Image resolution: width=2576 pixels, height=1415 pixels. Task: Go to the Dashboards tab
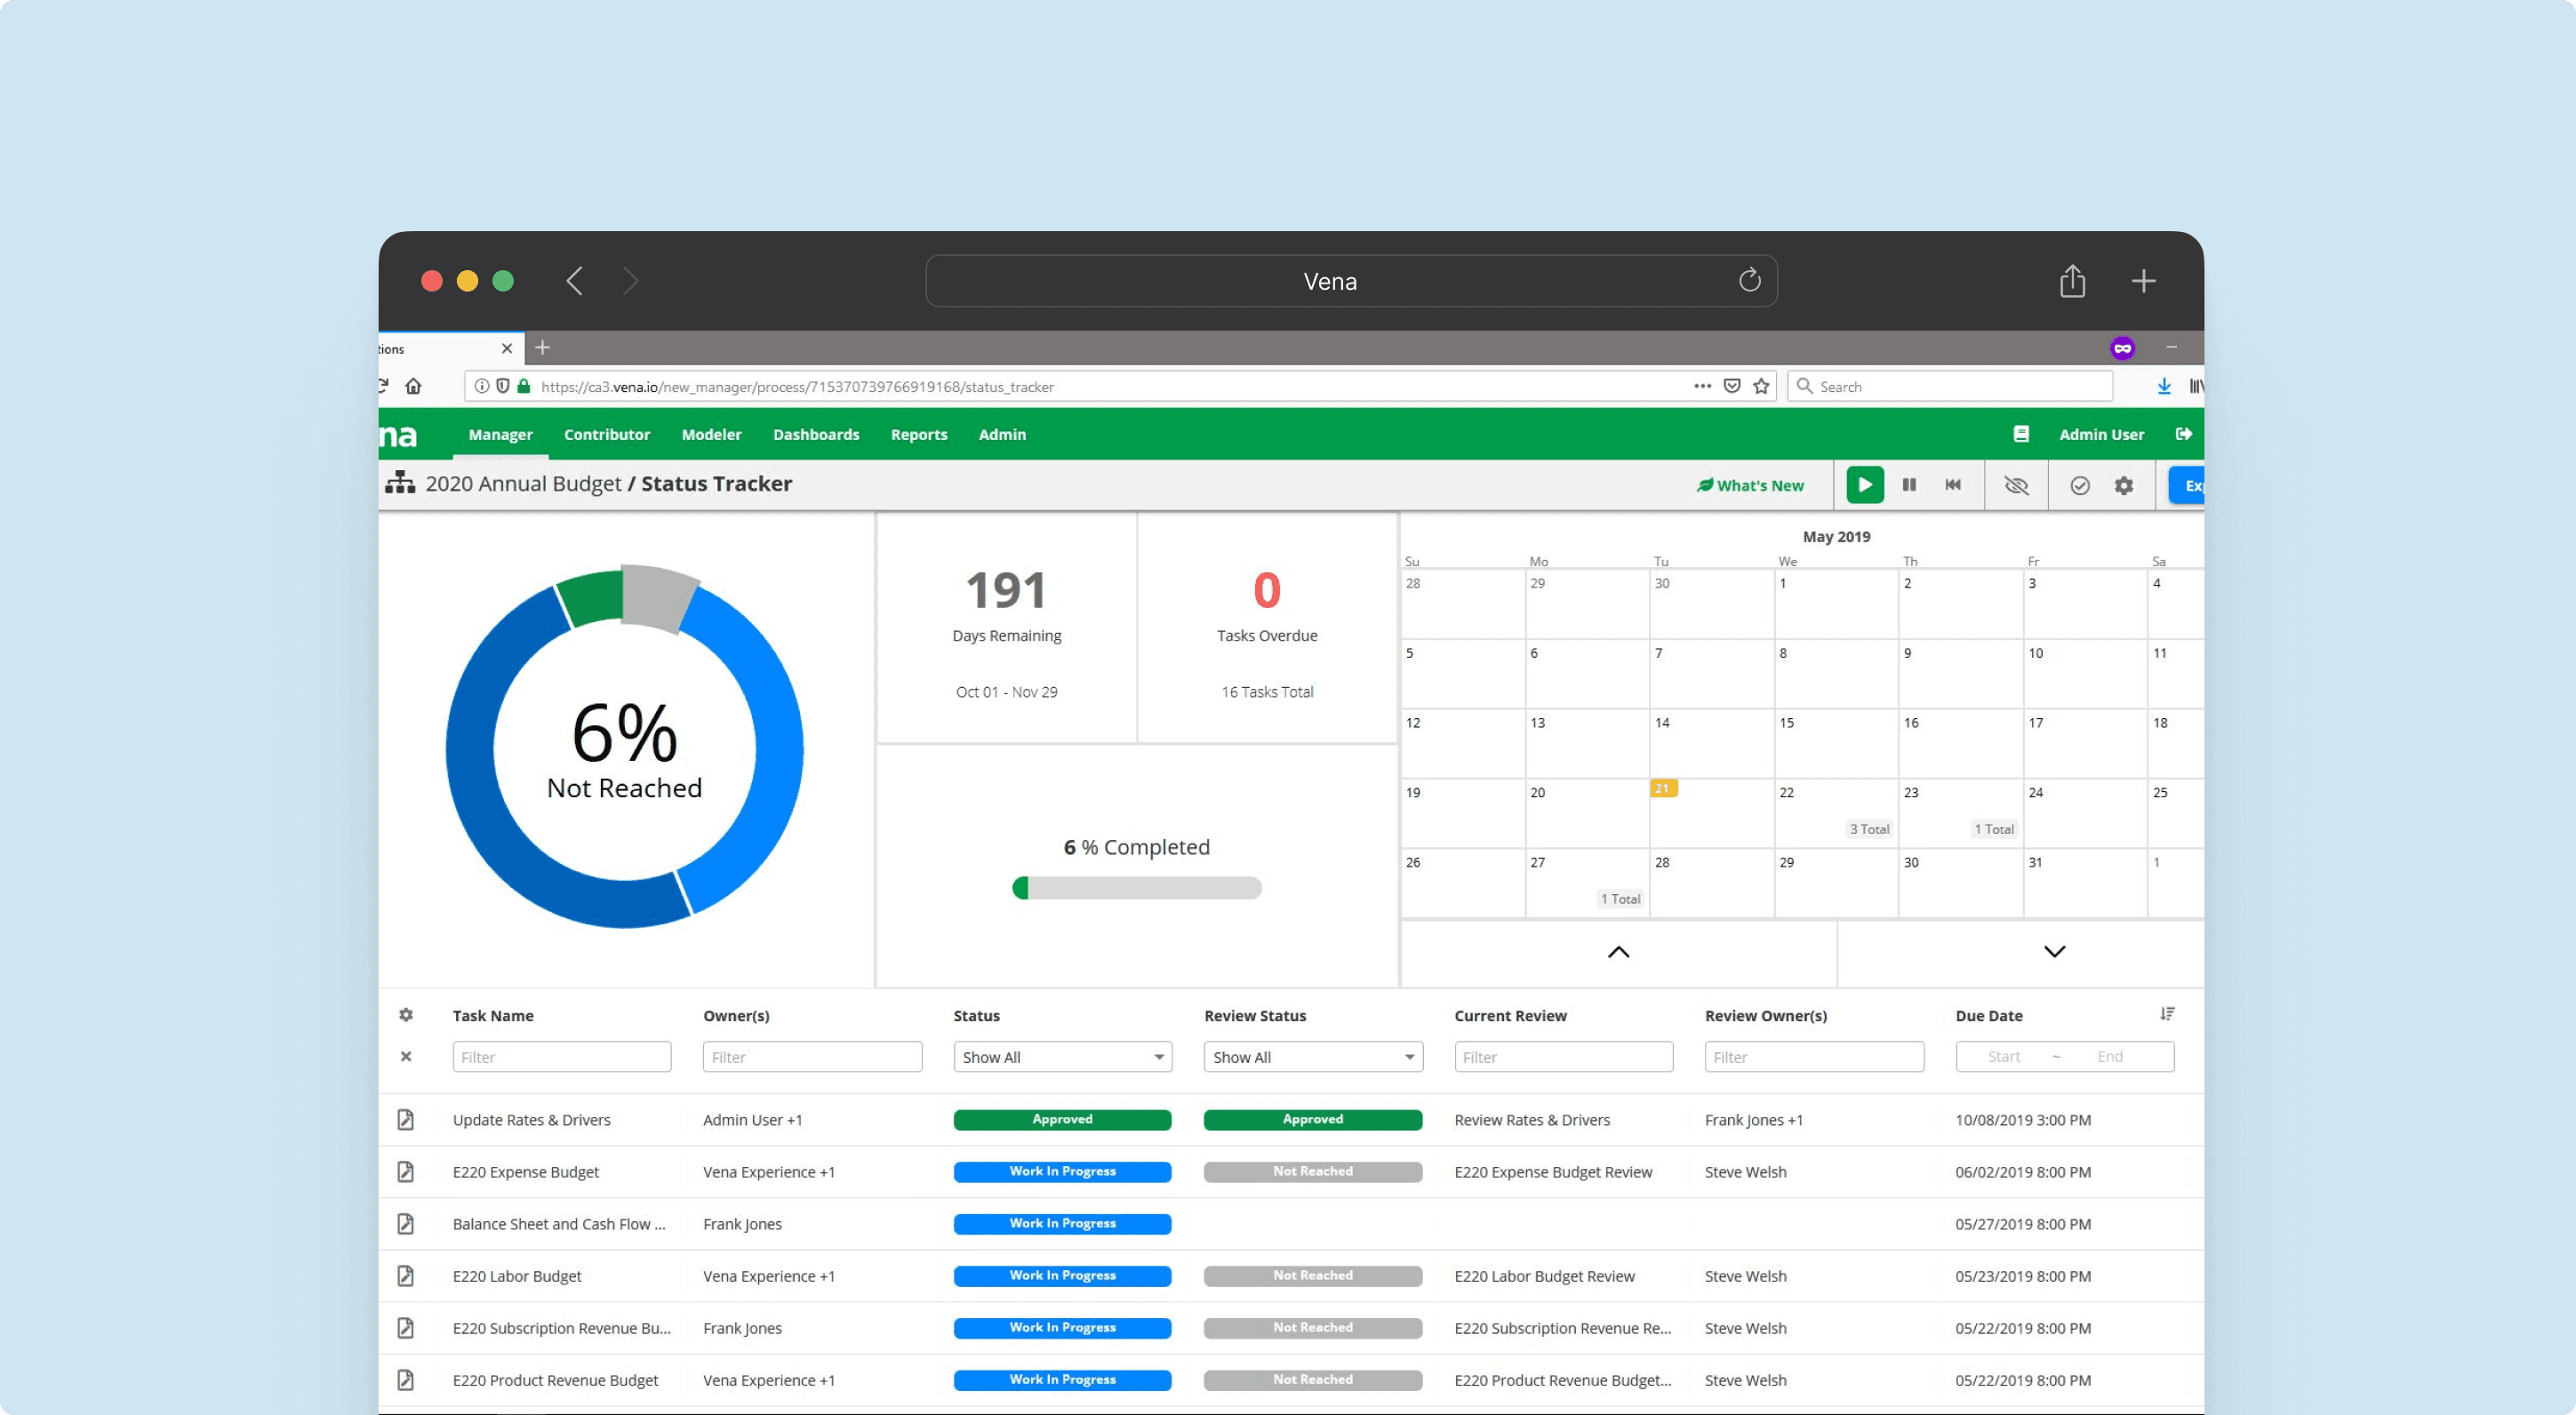point(816,434)
